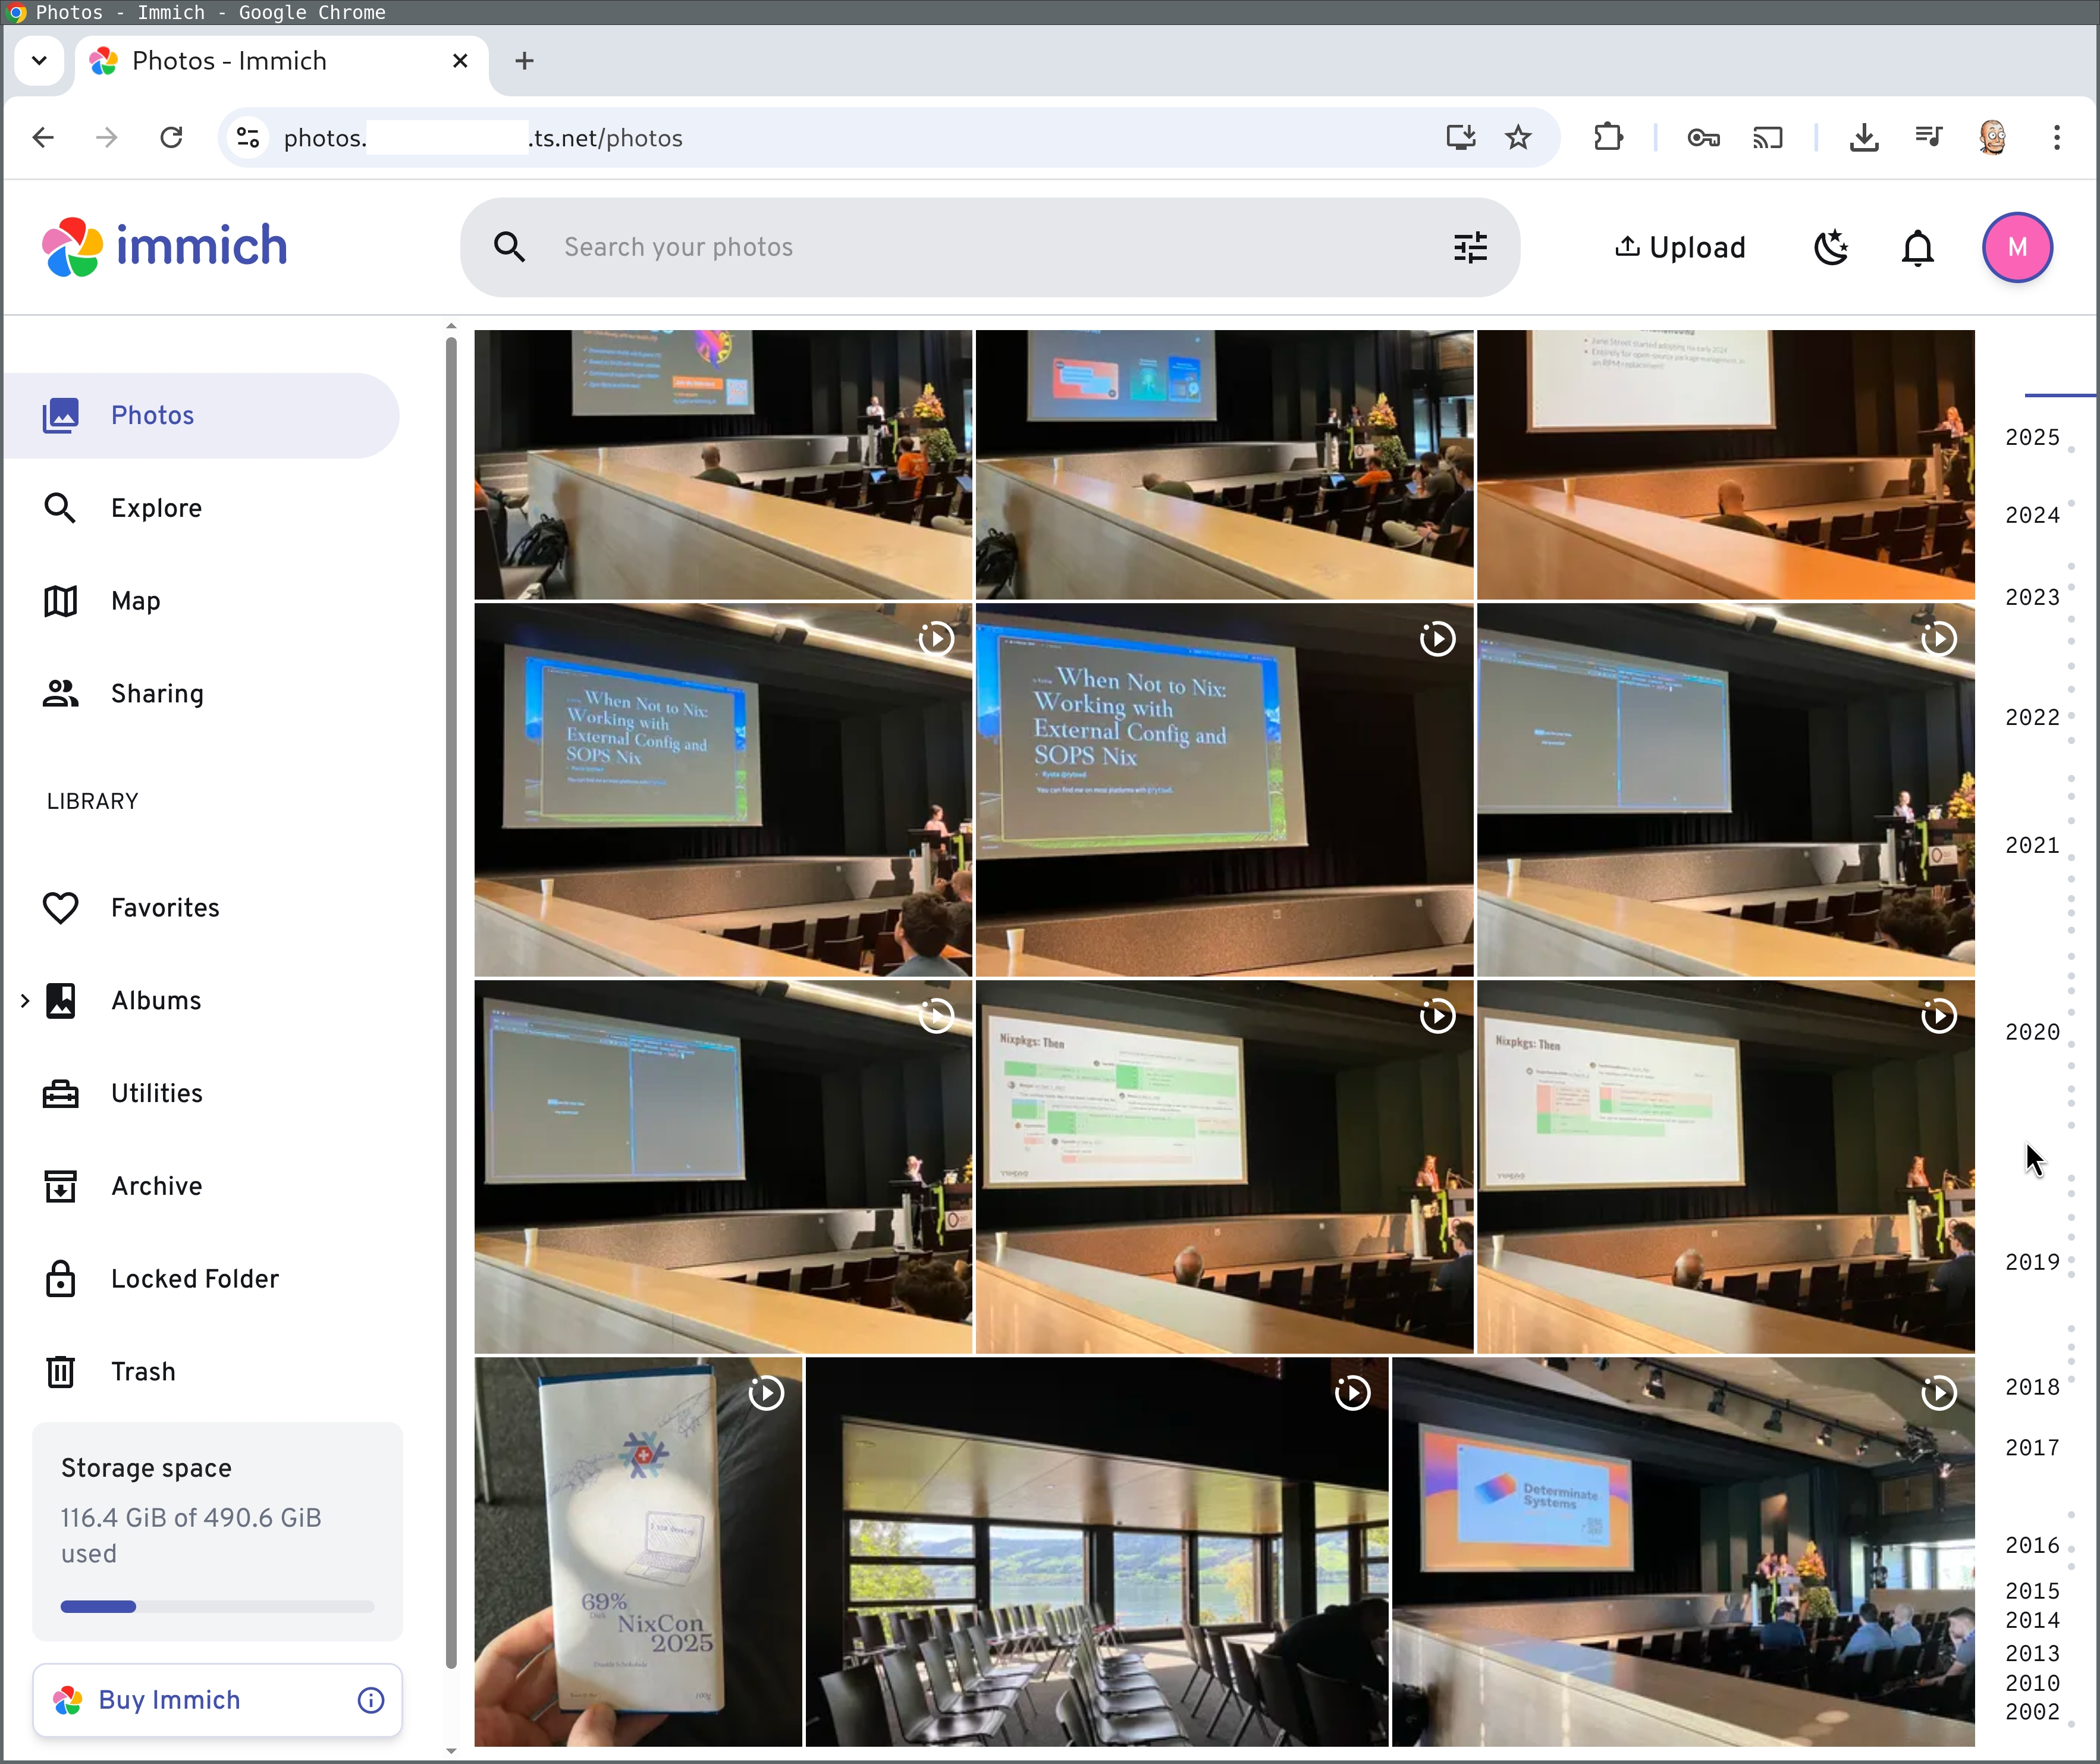Click the Upload button
2100x1764 pixels.
tap(1680, 247)
